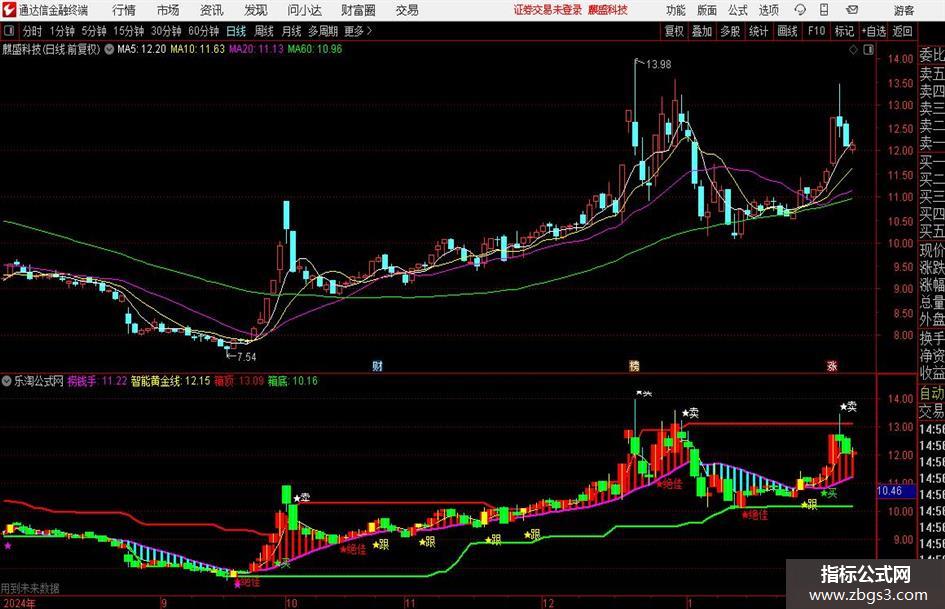The image size is (945, 609).
Task: Switch to 周线 weekly period
Action: (264, 31)
